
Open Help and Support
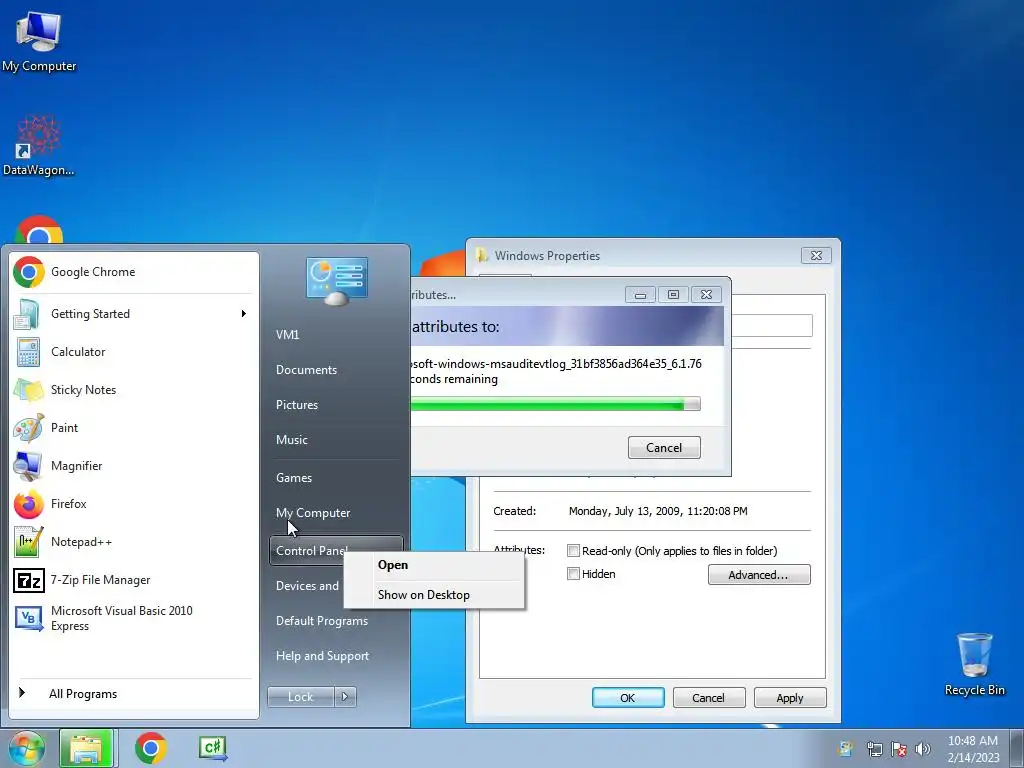point(336,656)
